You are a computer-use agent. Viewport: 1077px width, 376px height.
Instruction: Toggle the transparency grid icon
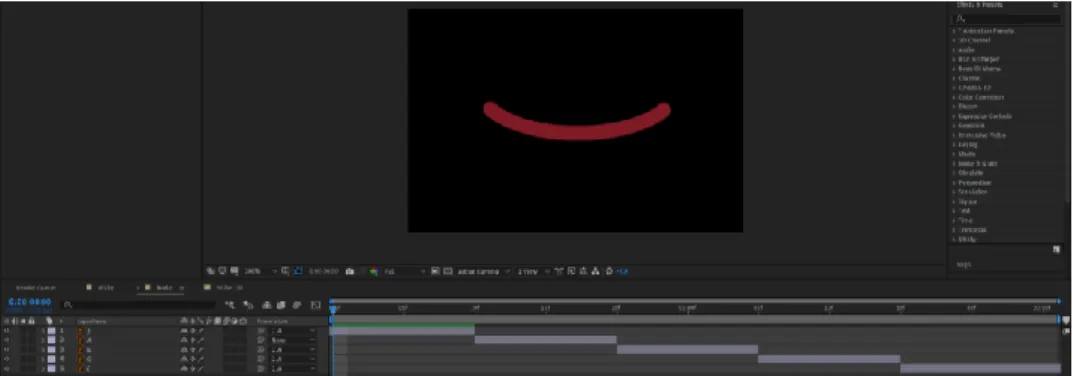[x=448, y=272]
